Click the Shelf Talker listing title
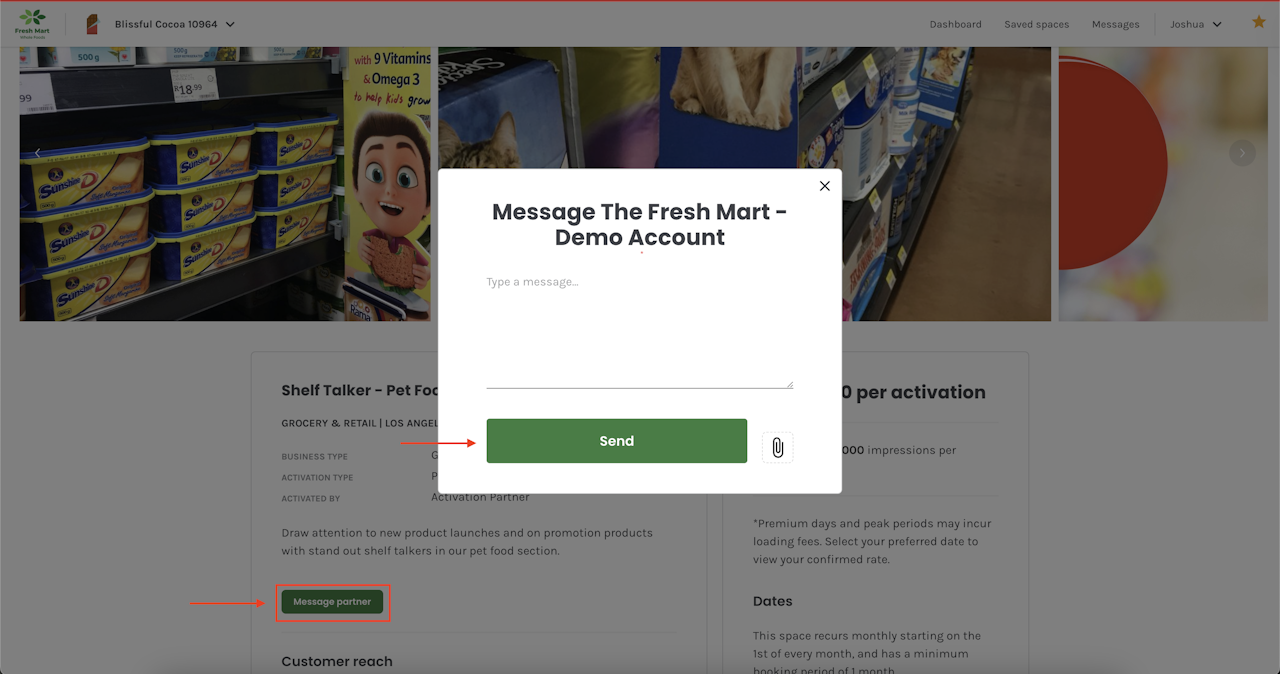This screenshot has width=1280, height=674. point(360,390)
